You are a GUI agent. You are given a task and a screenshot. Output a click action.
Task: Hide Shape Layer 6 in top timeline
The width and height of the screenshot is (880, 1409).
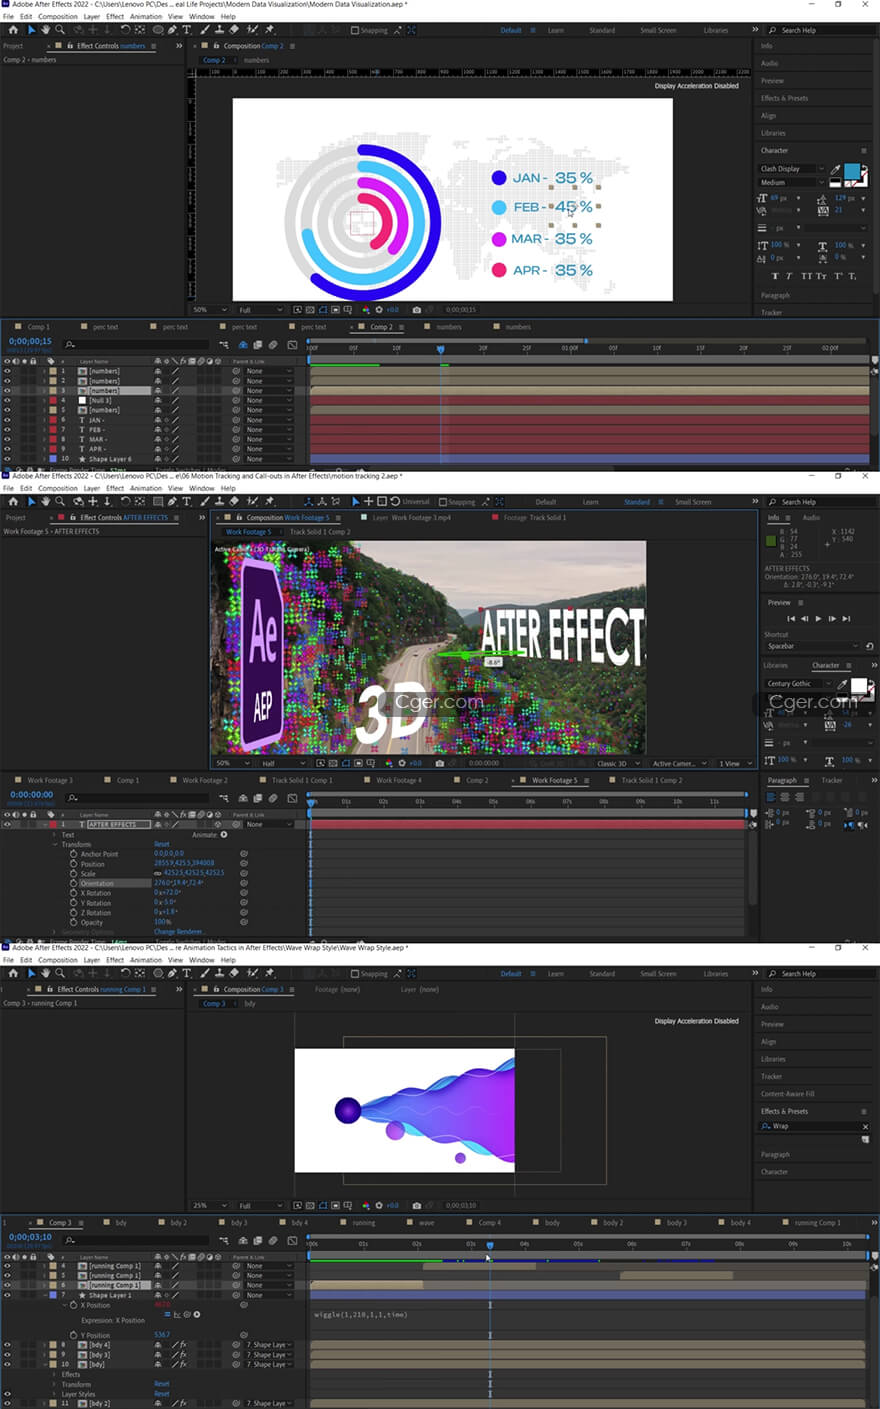[7, 459]
